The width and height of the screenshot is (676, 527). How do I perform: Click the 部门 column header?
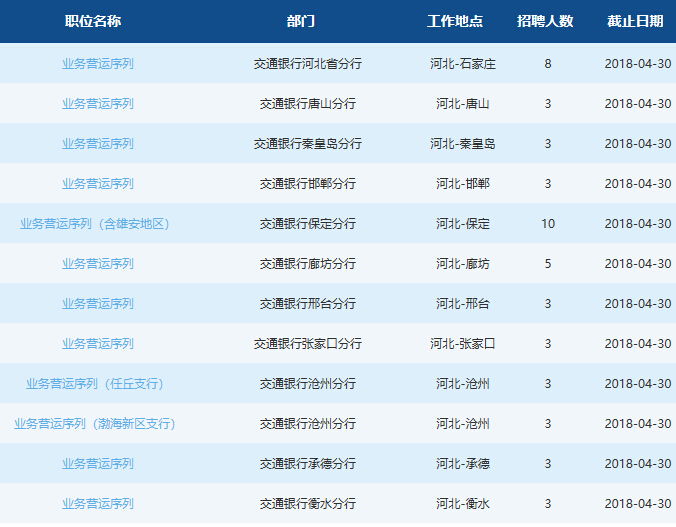[x=301, y=21]
